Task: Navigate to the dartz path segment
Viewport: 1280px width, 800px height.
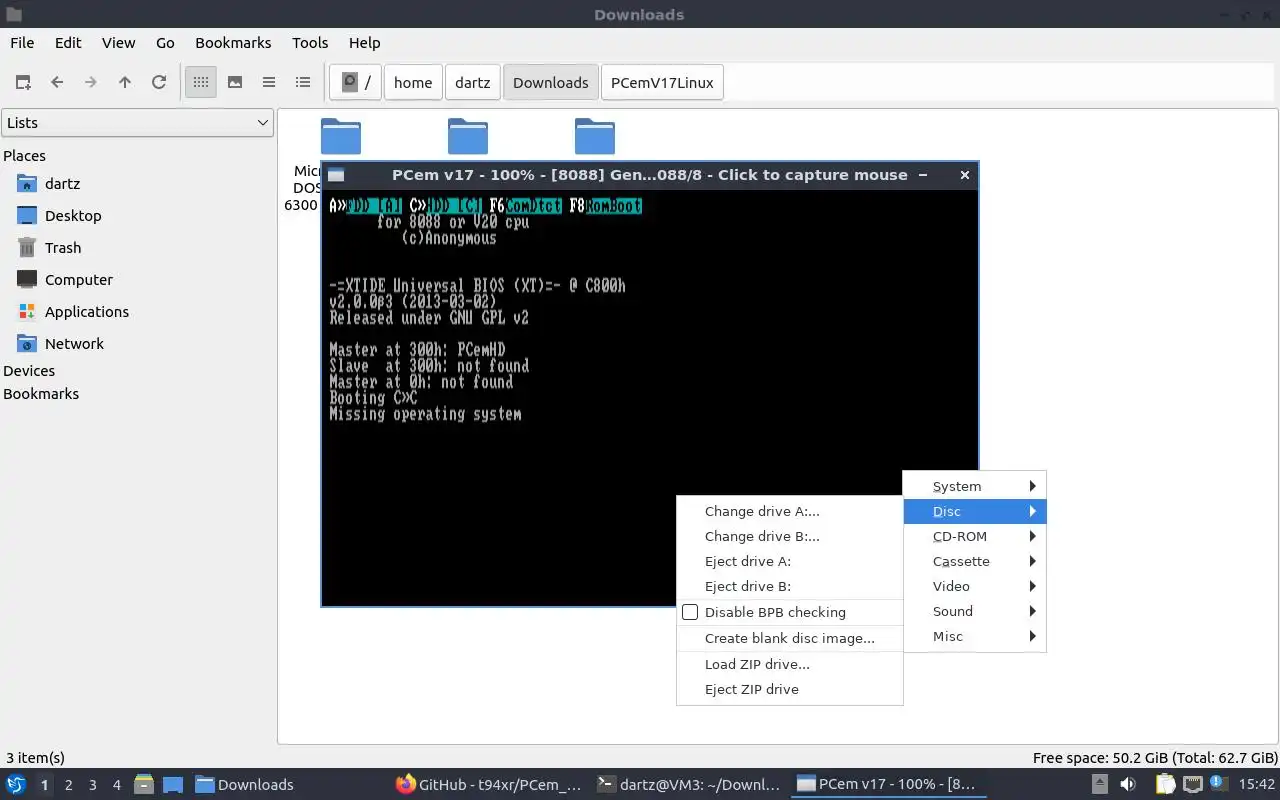Action: (x=472, y=82)
